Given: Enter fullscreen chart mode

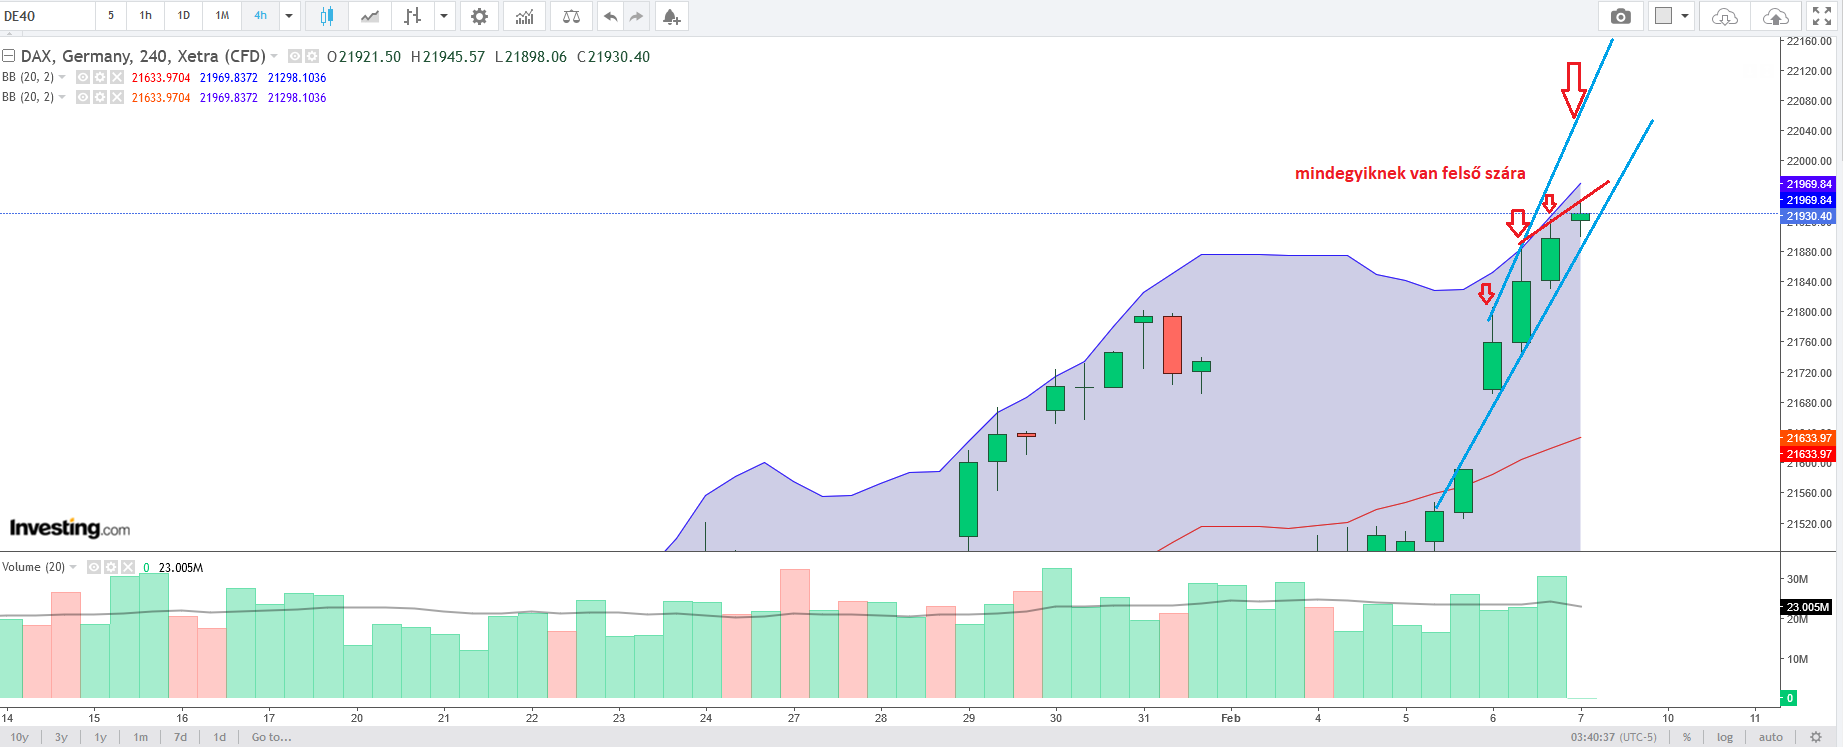Looking at the screenshot, I should [x=1822, y=16].
